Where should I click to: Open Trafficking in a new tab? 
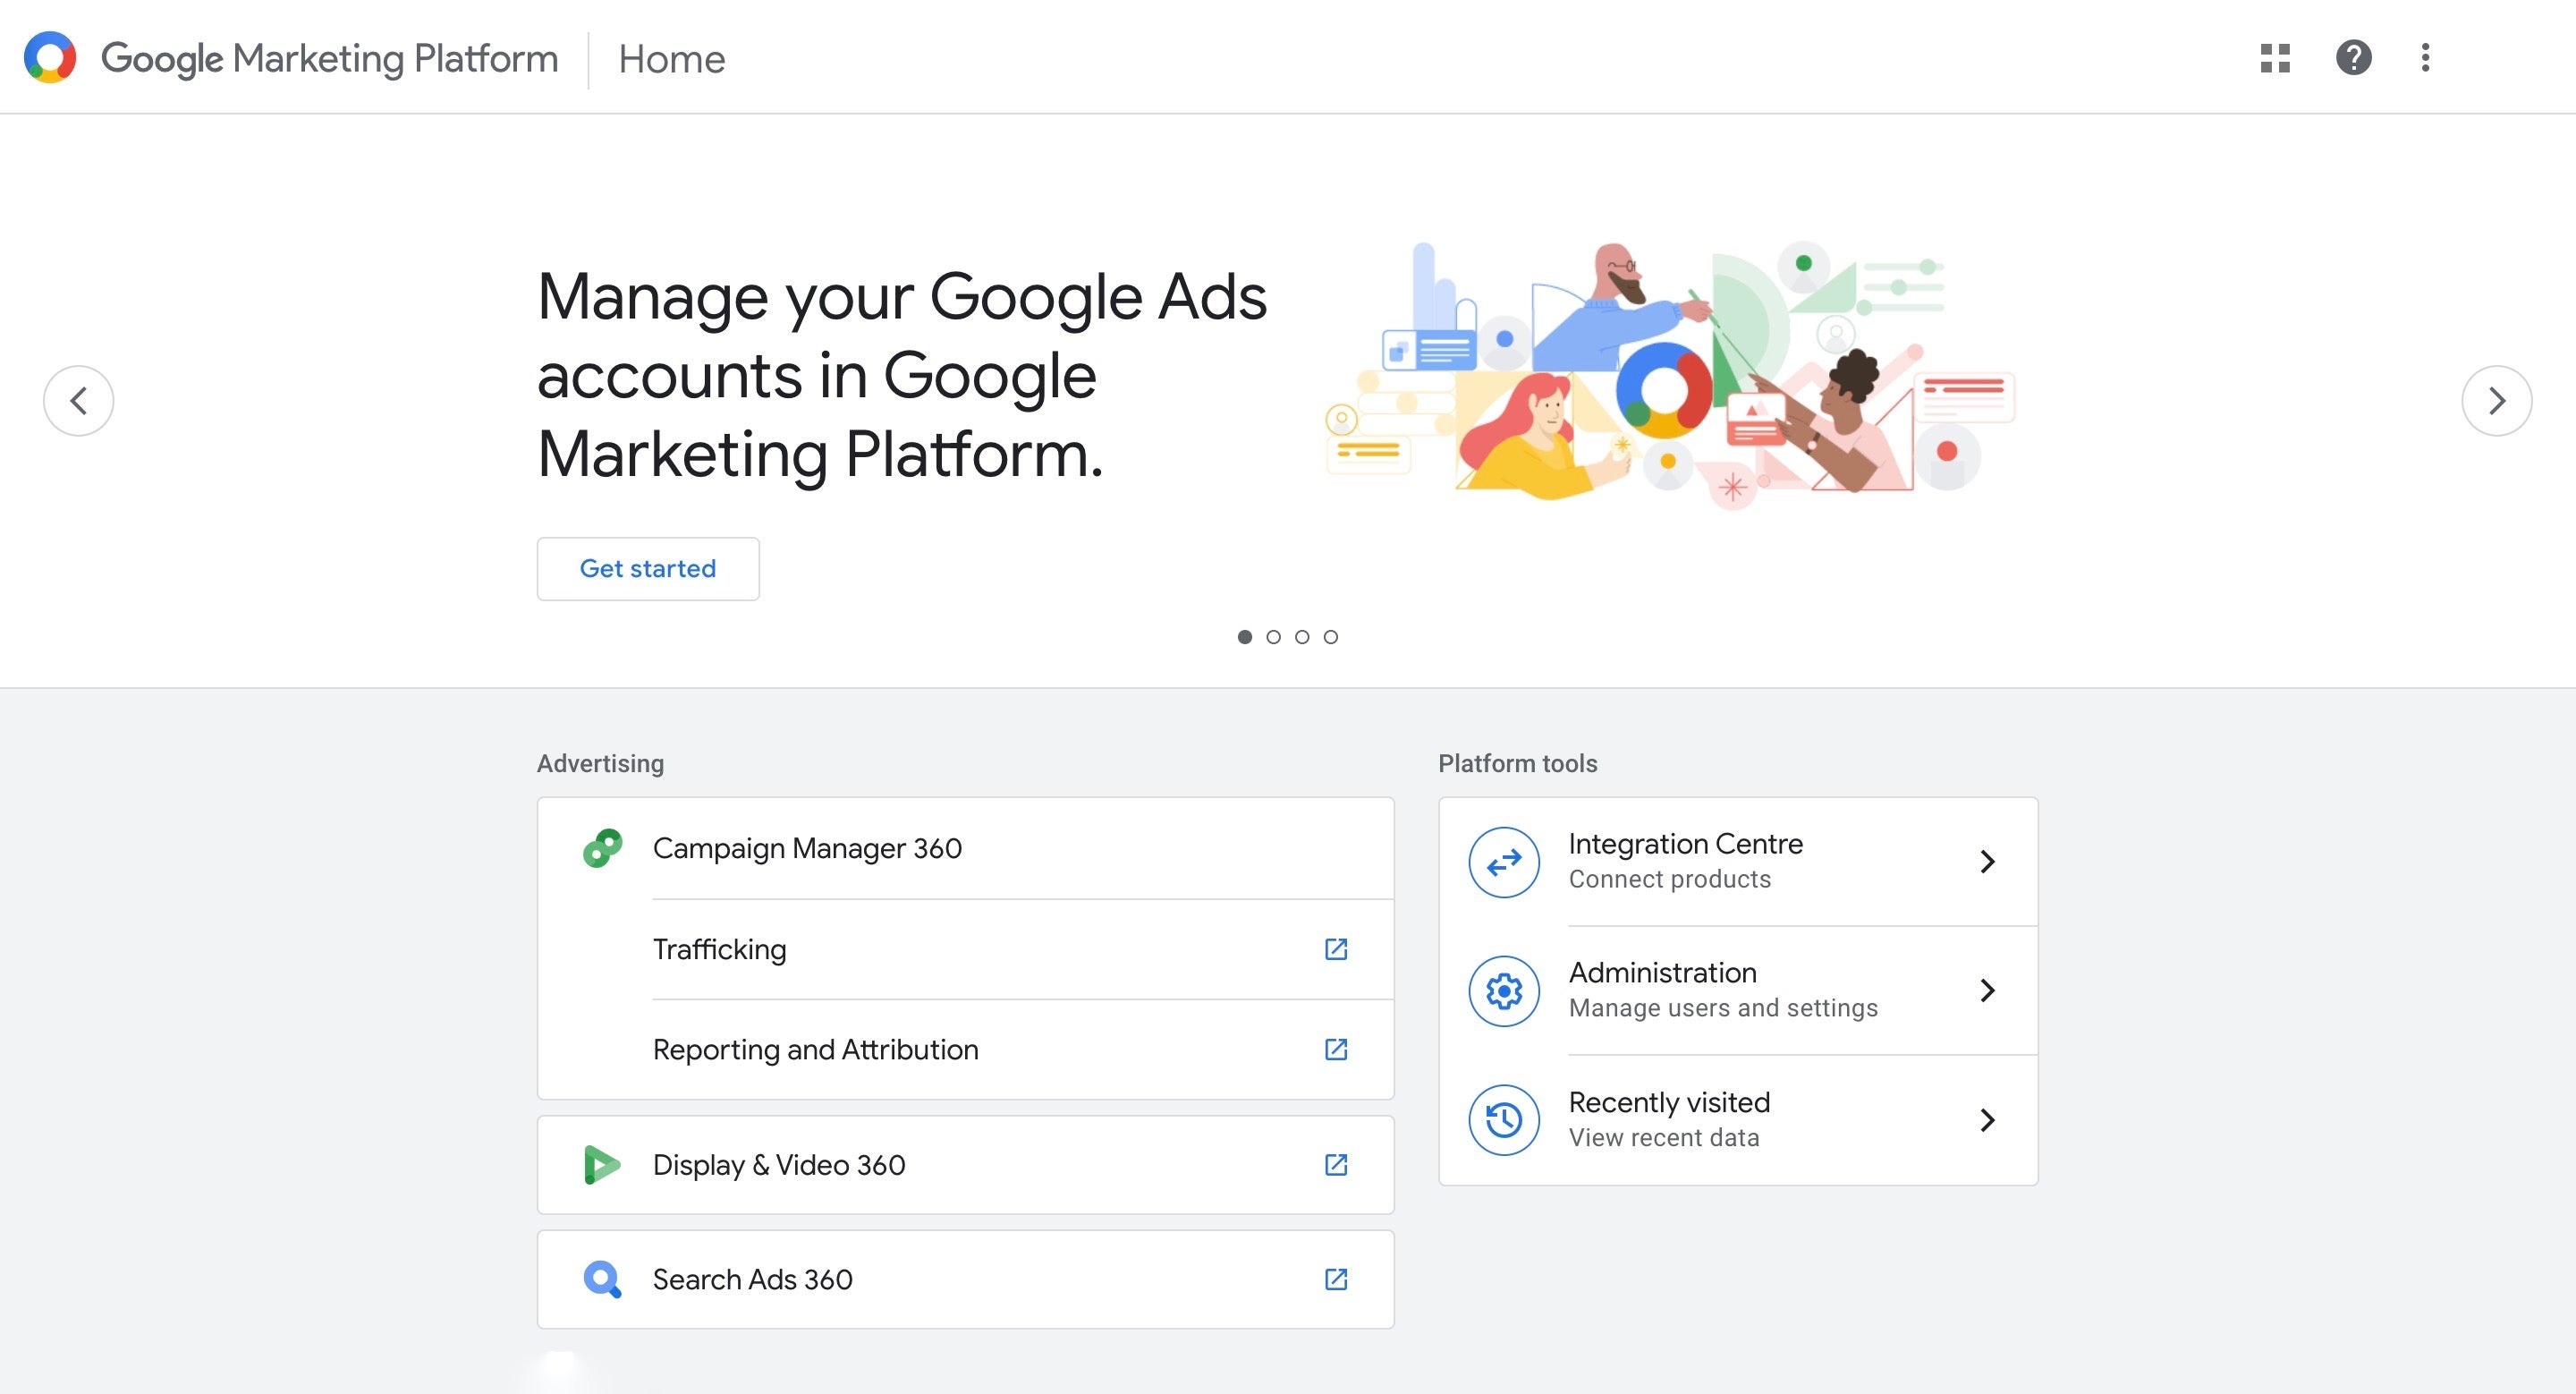1335,949
